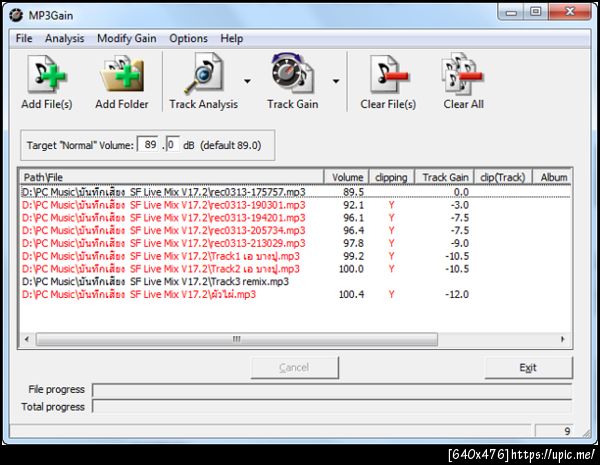The width and height of the screenshot is (600, 465).
Task: Click track gain value 0.0
Action: (x=461, y=192)
